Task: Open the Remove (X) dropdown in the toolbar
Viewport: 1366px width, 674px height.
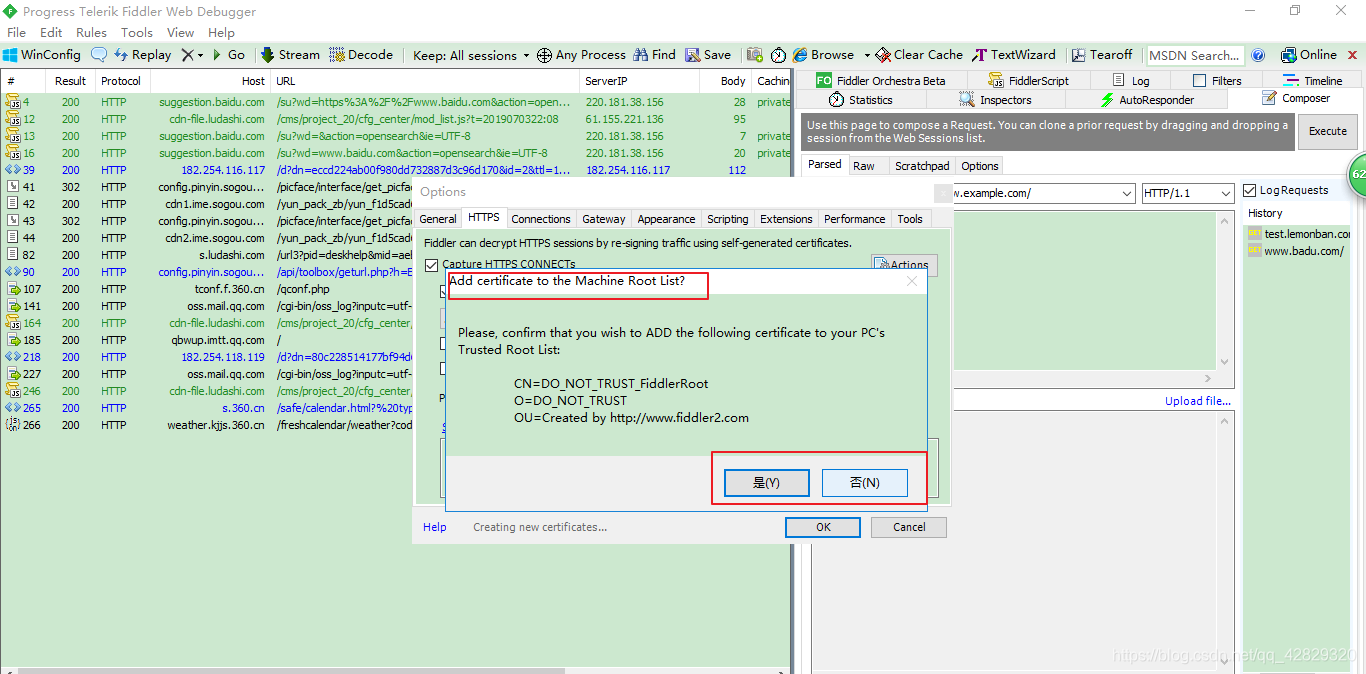Action: click(x=192, y=55)
